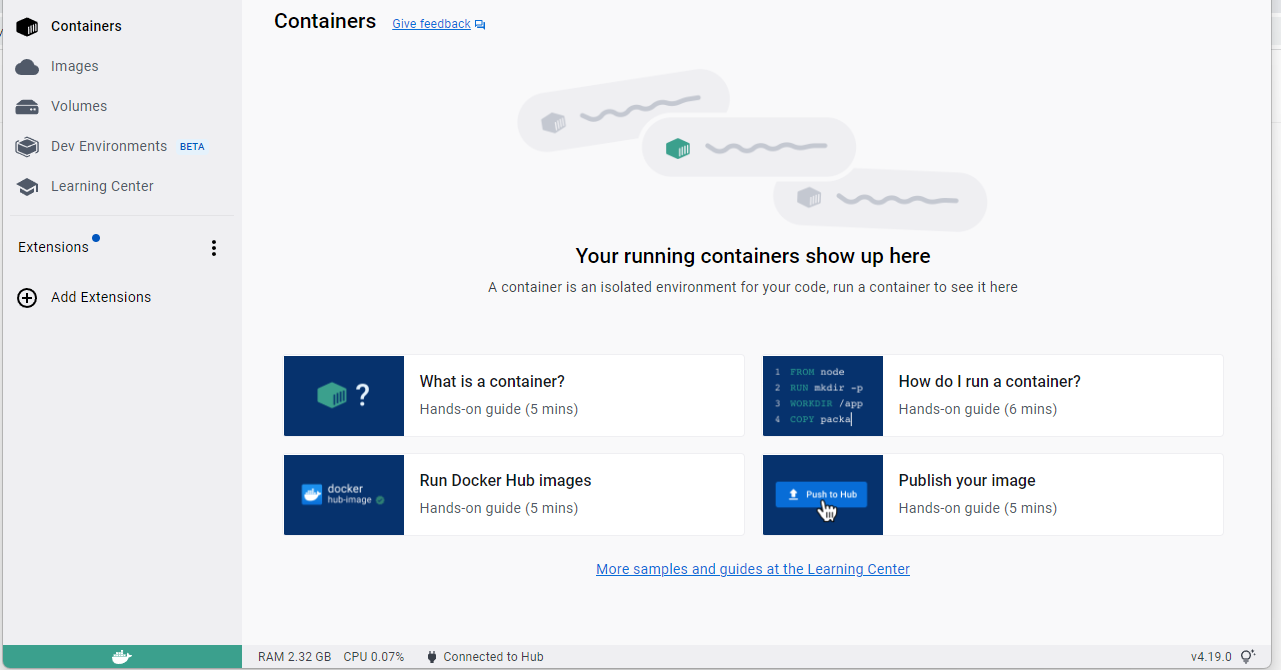Screen dimensions: 1281x670
Task: Click the CPU 0.07% status
Action: tap(374, 657)
